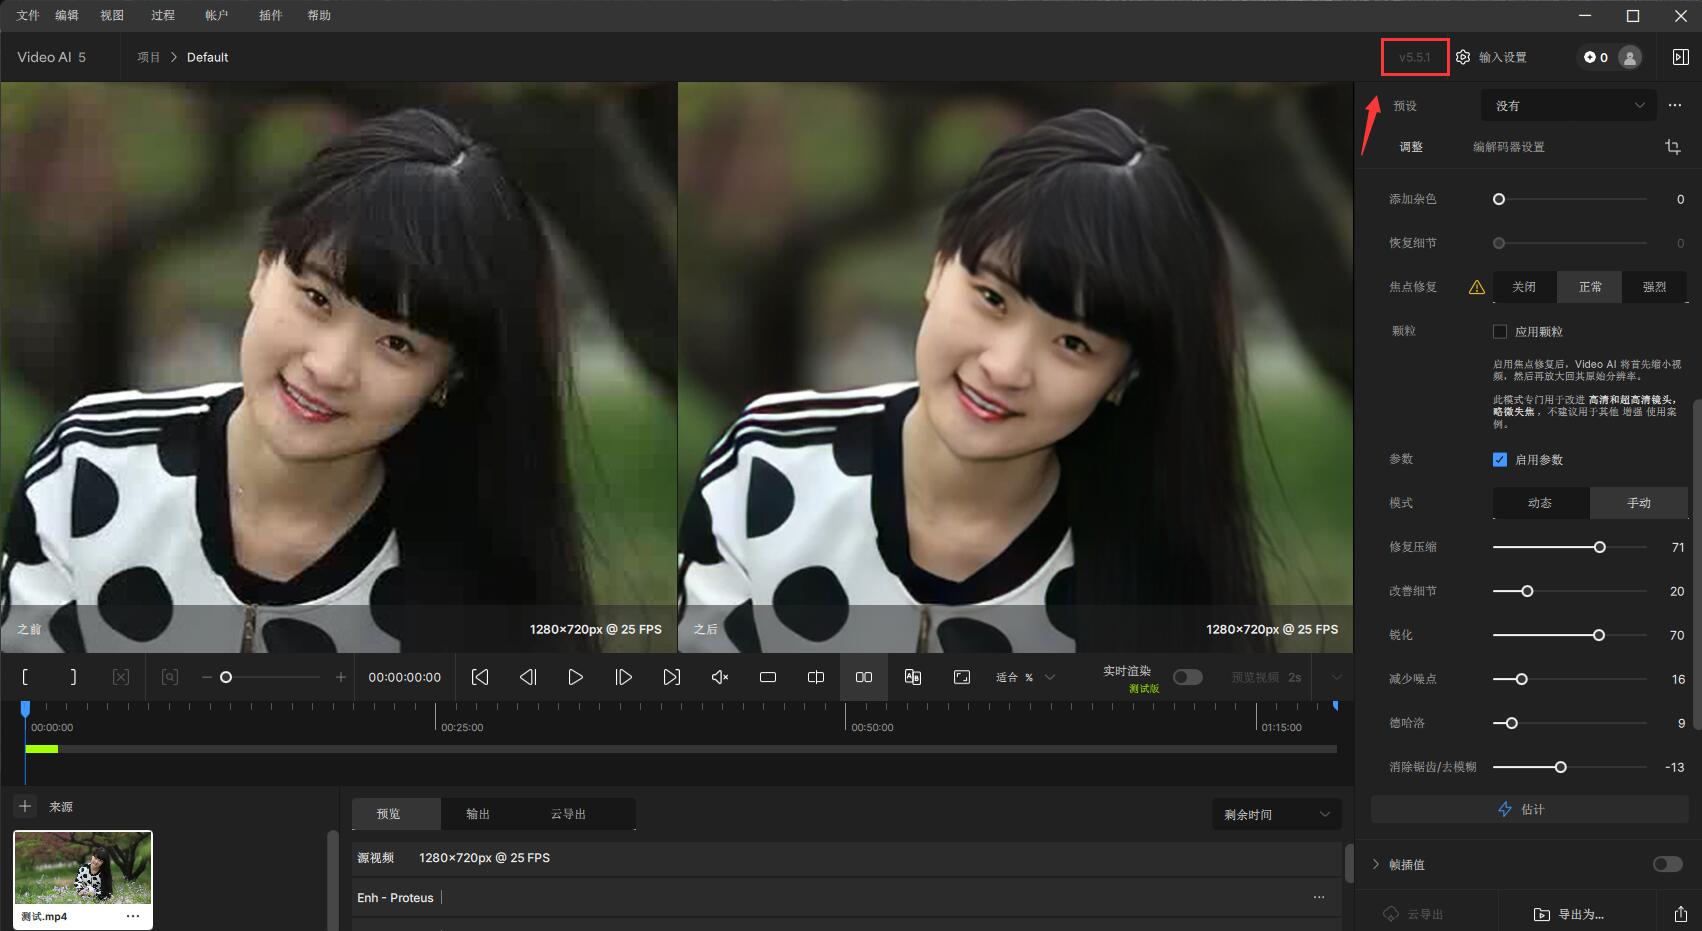Step forward one frame

623,677
